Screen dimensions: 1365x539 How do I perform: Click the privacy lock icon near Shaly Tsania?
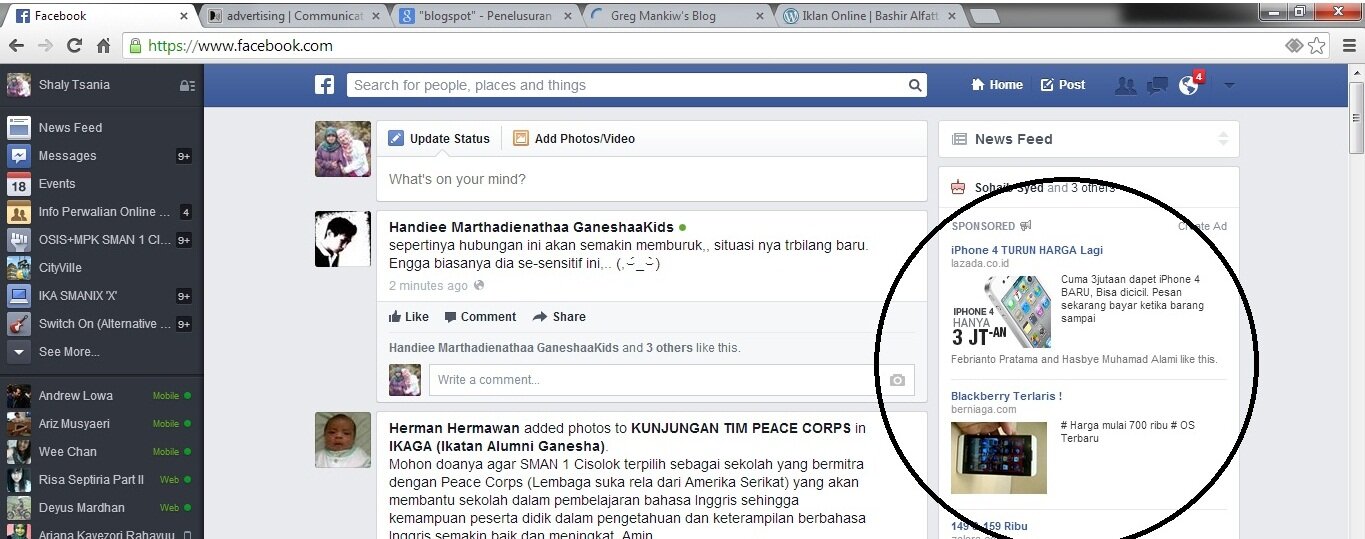tap(187, 85)
